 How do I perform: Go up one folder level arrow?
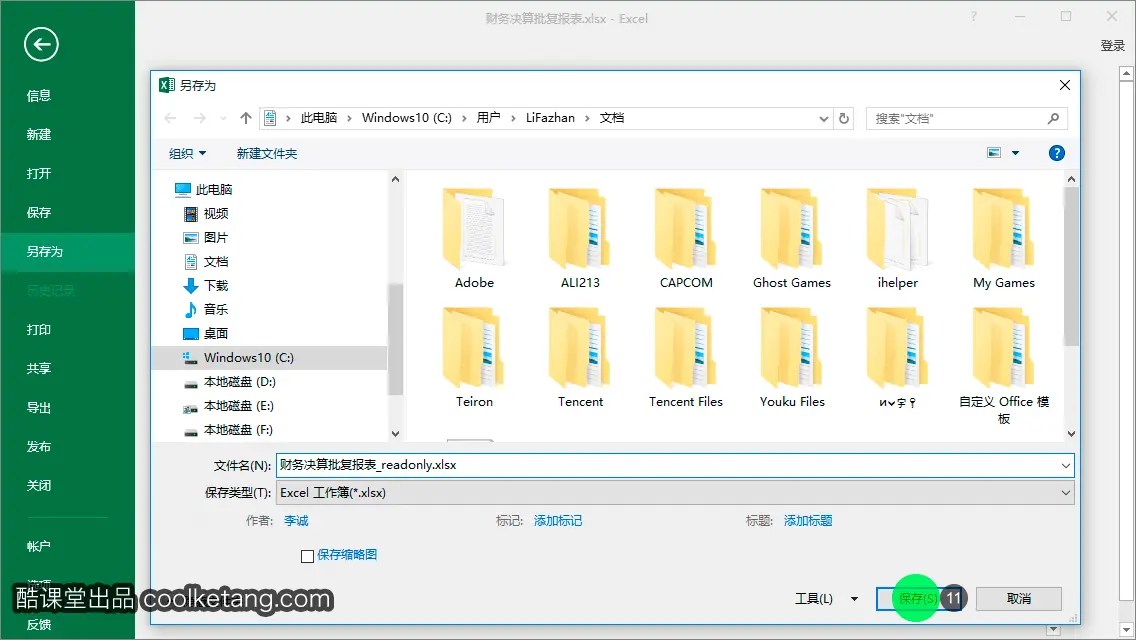coord(246,118)
